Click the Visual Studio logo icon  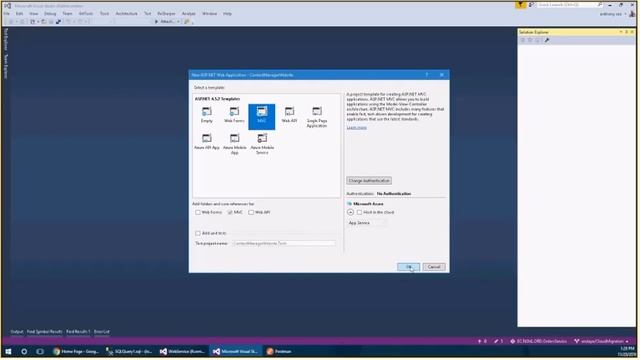(7, 5)
